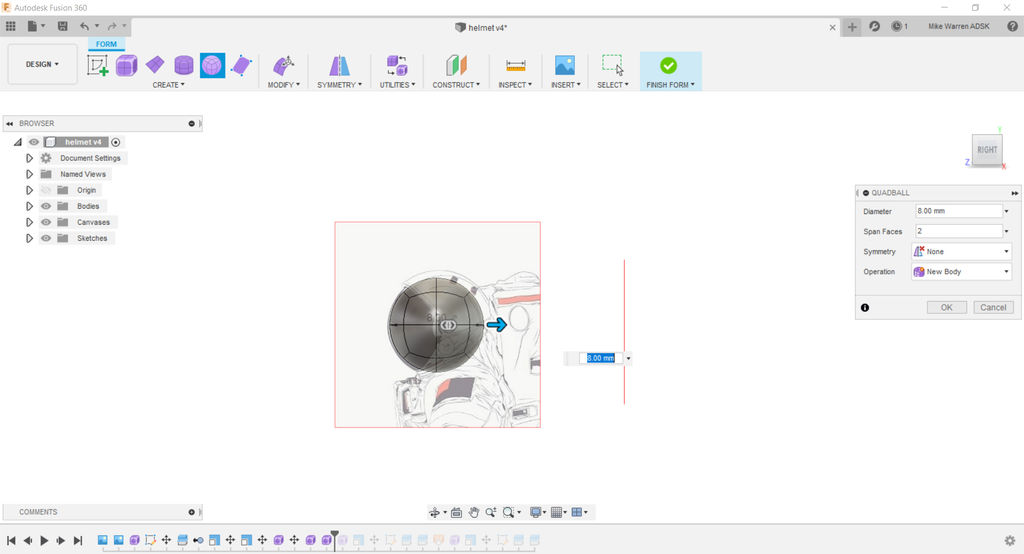Switch to the FORM tab
Screen dimensions: 1024x554
tap(106, 44)
